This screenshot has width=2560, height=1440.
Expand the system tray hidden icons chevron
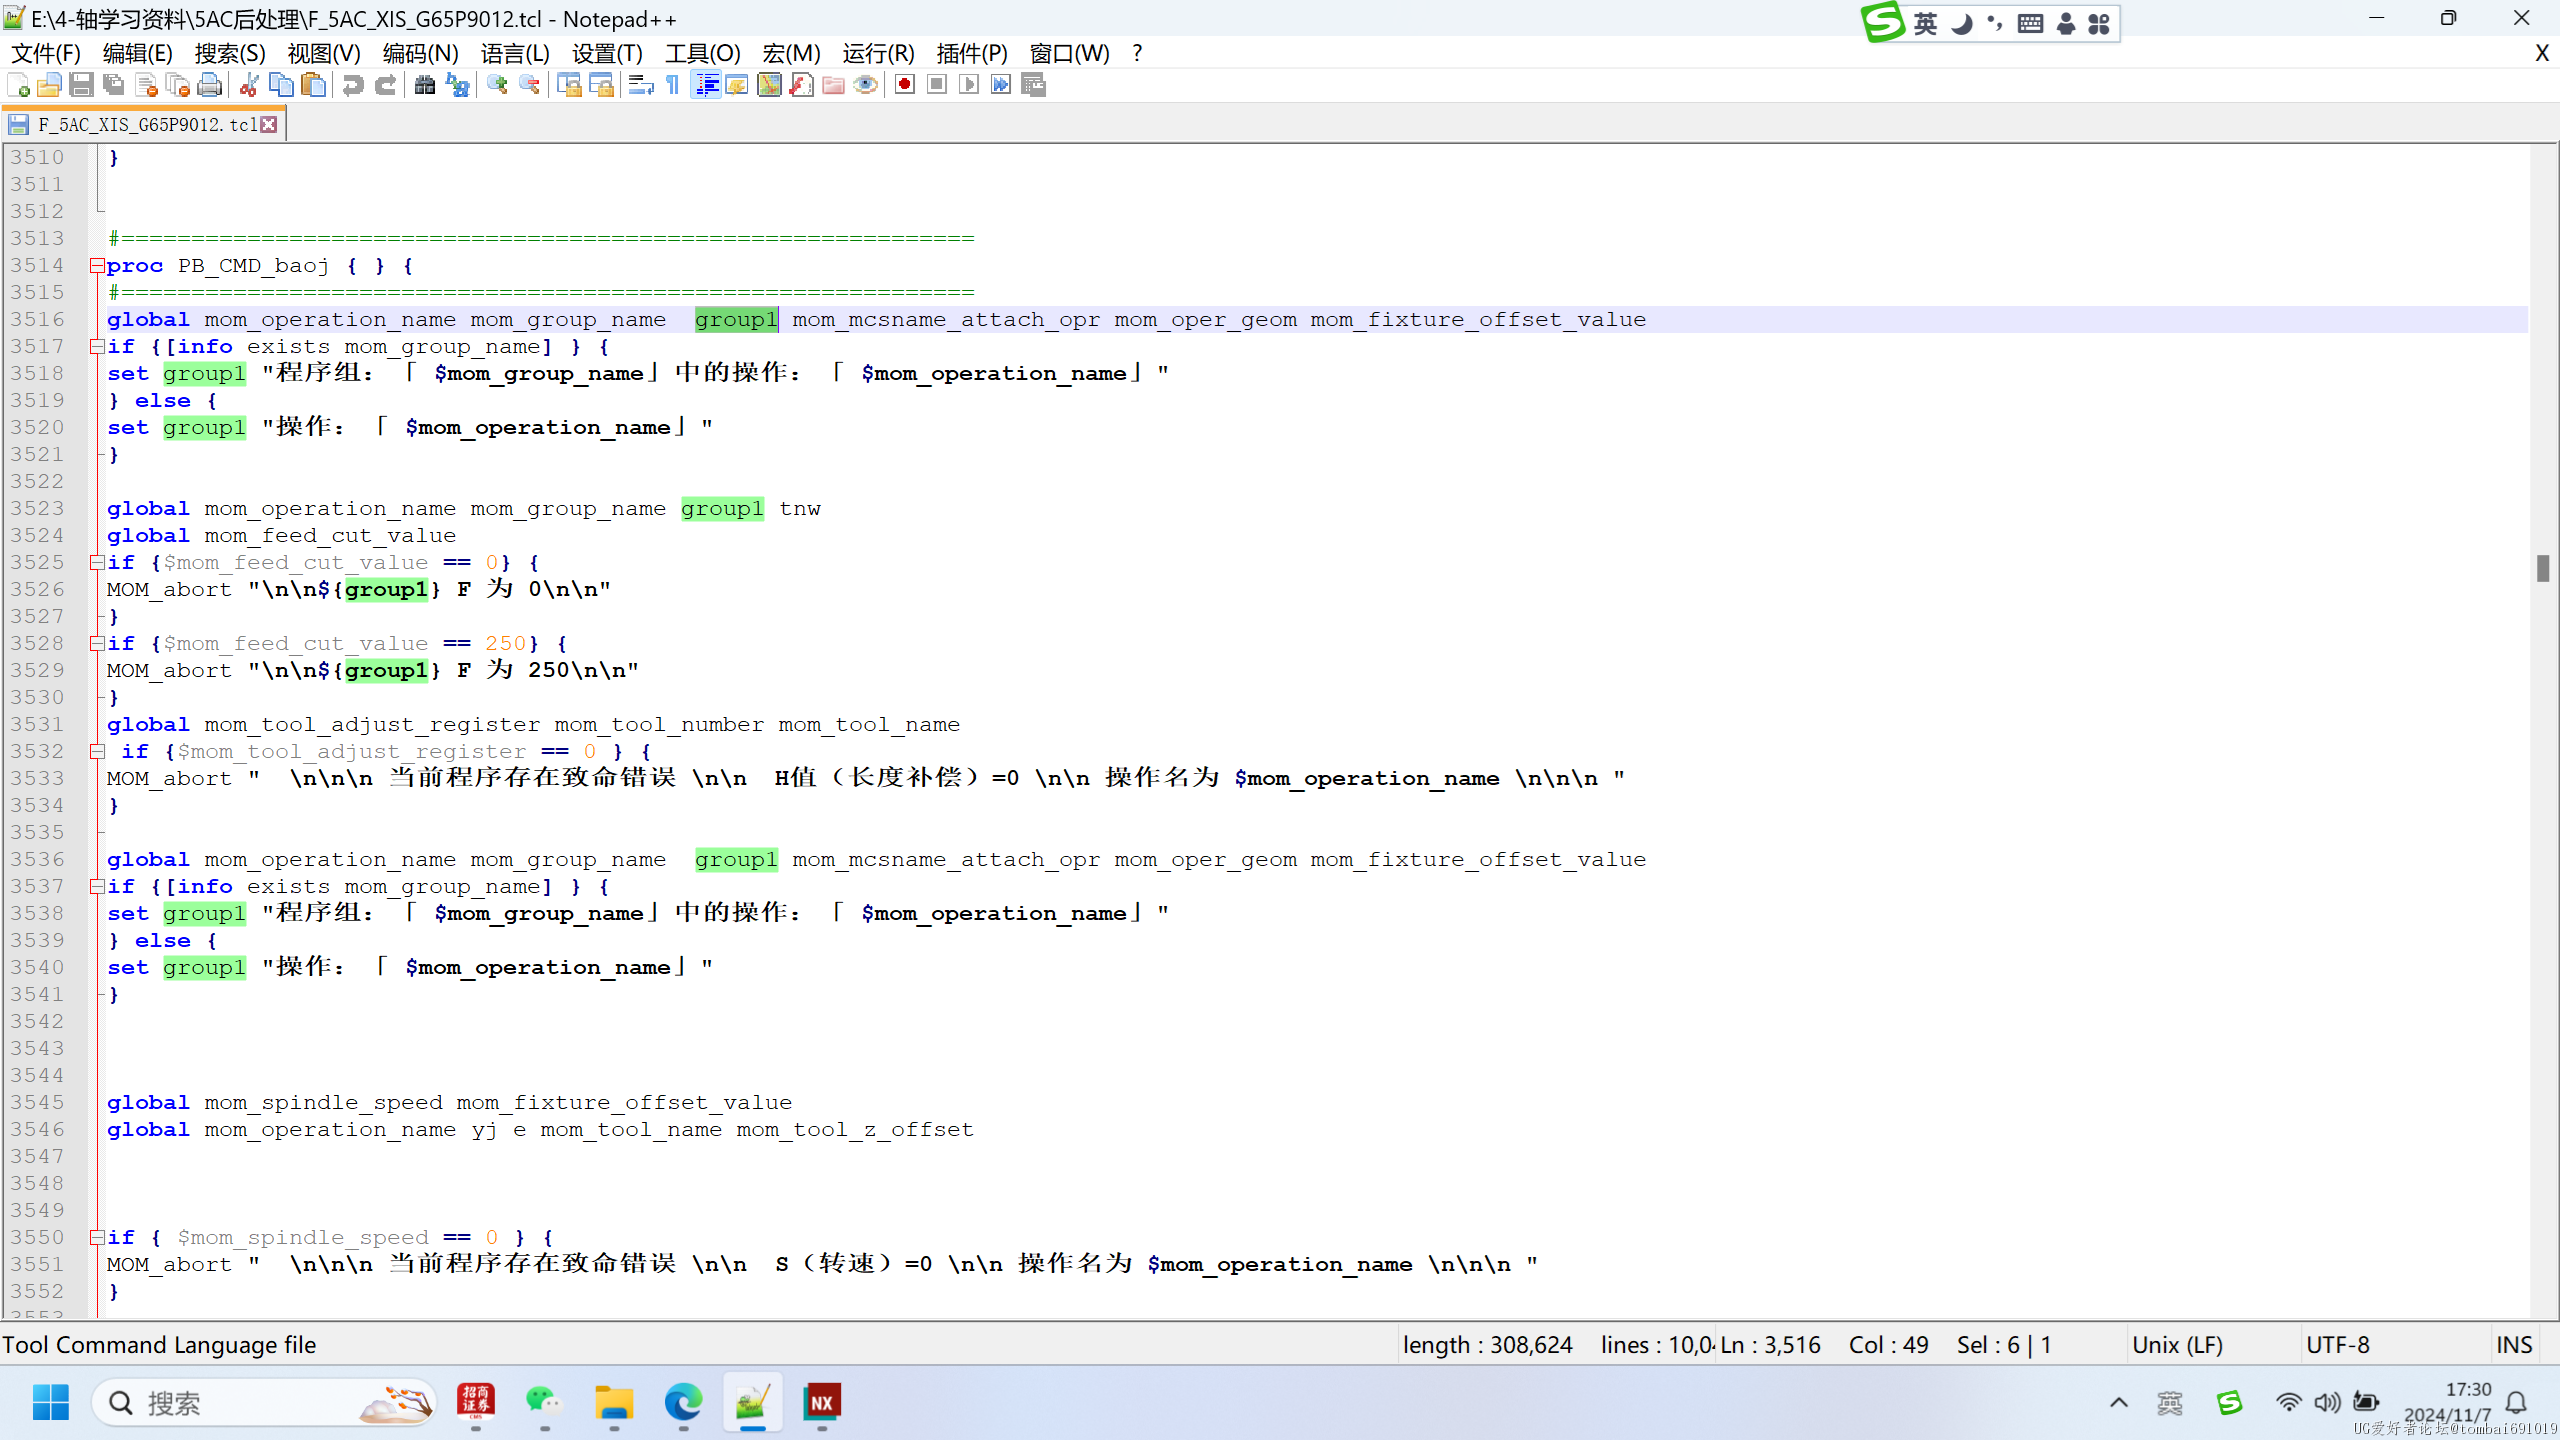pos(2119,1403)
